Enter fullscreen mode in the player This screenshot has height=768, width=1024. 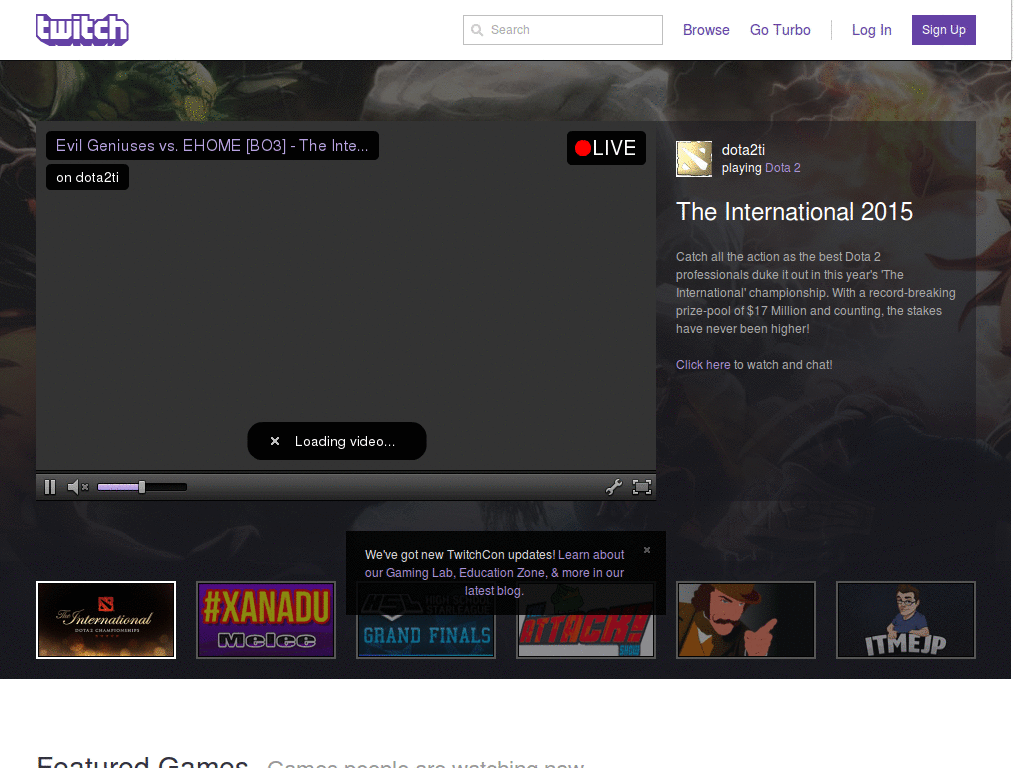(642, 487)
